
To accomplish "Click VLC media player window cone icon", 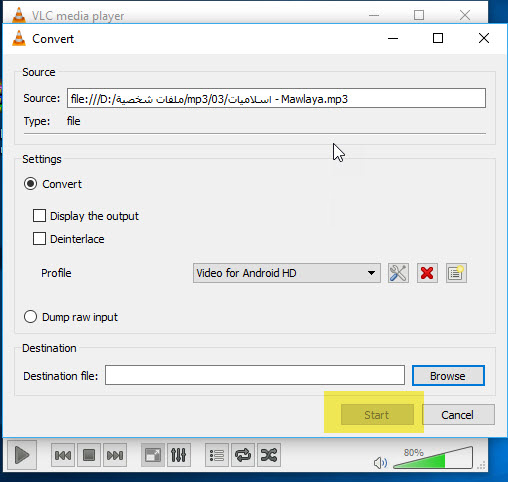I will pos(19,15).
